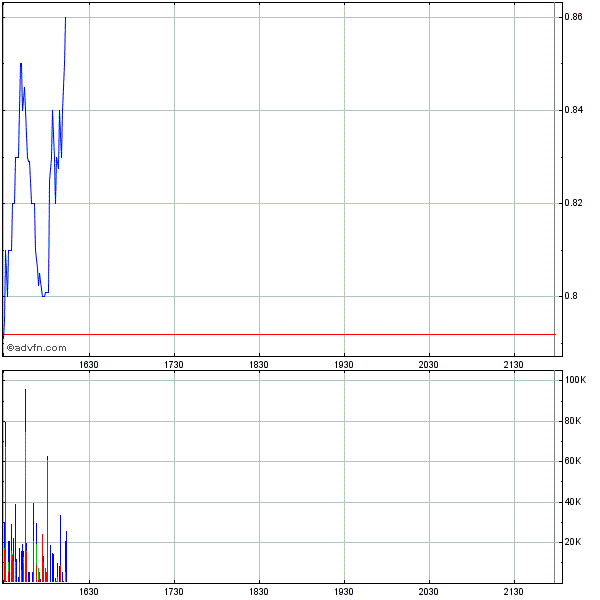Click the tallest volume bar near 95K
Screen dimensions: 600x600
25,485
